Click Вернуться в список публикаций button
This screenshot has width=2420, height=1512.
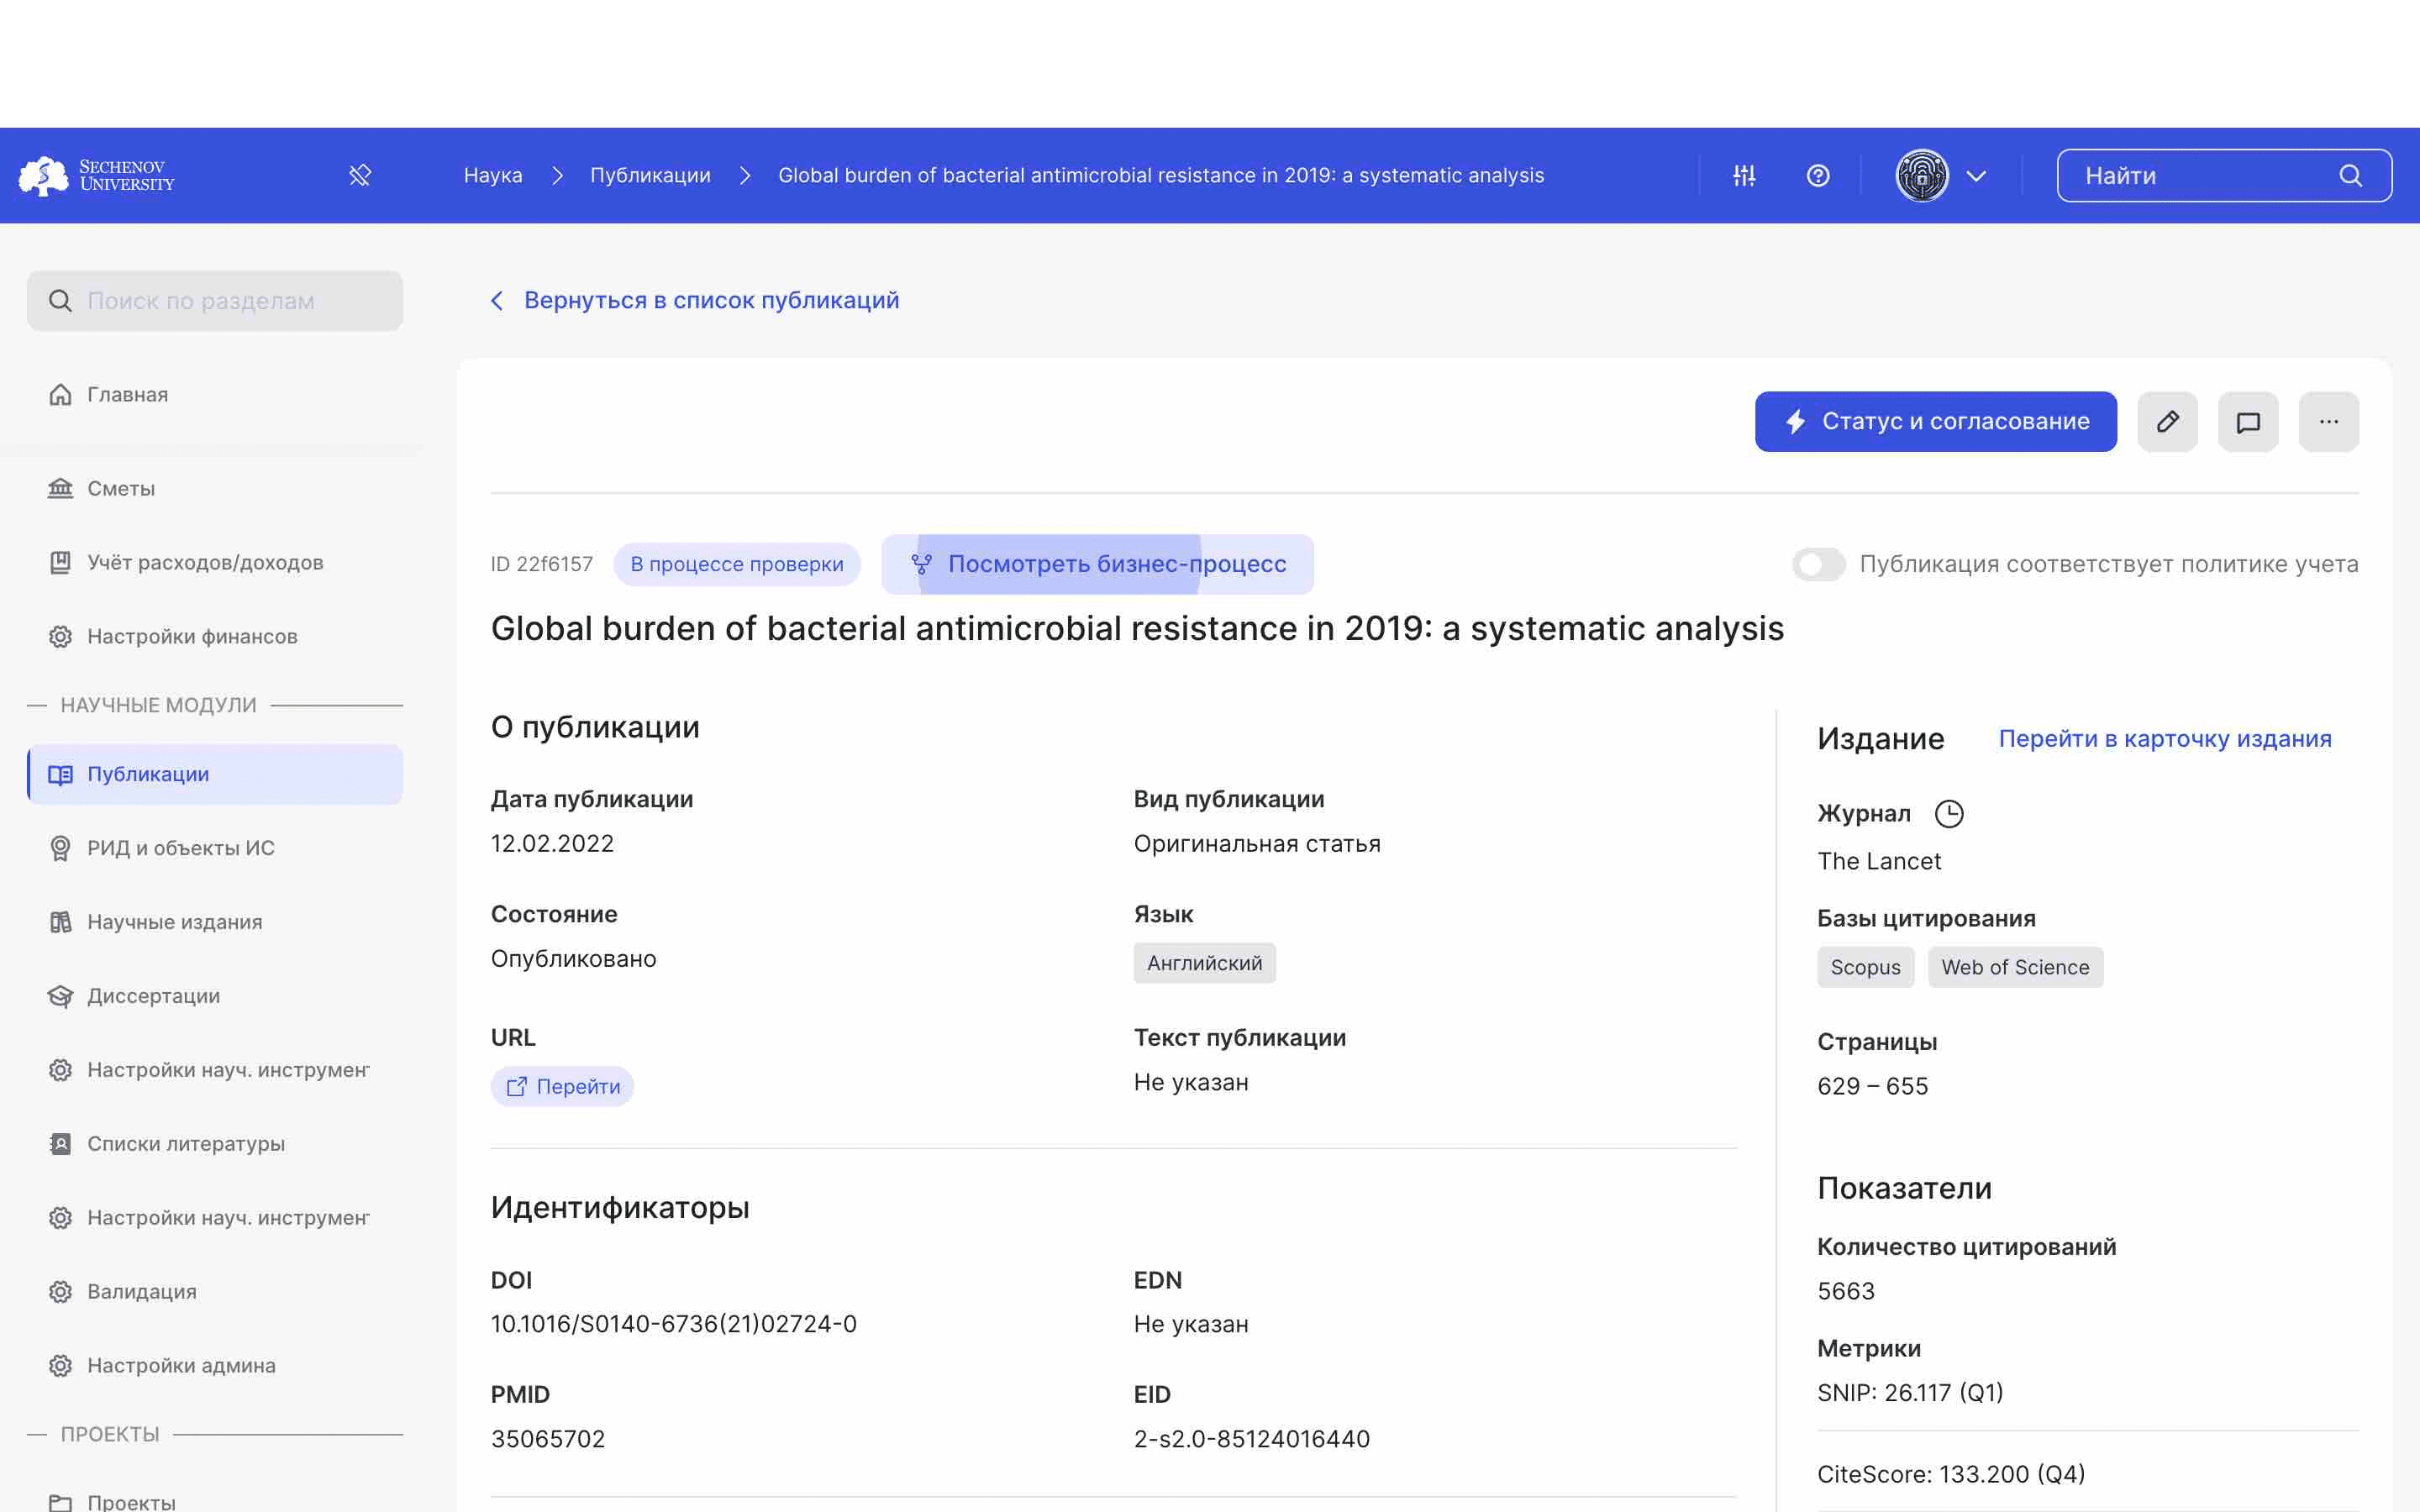(693, 300)
